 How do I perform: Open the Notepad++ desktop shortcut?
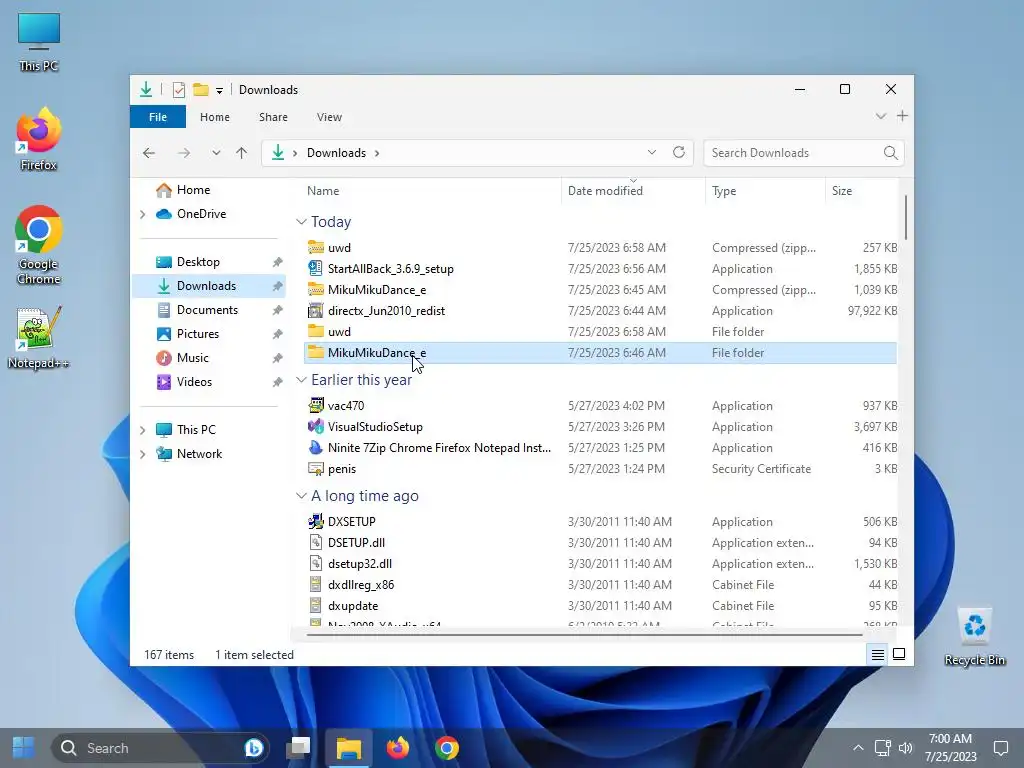point(39,338)
